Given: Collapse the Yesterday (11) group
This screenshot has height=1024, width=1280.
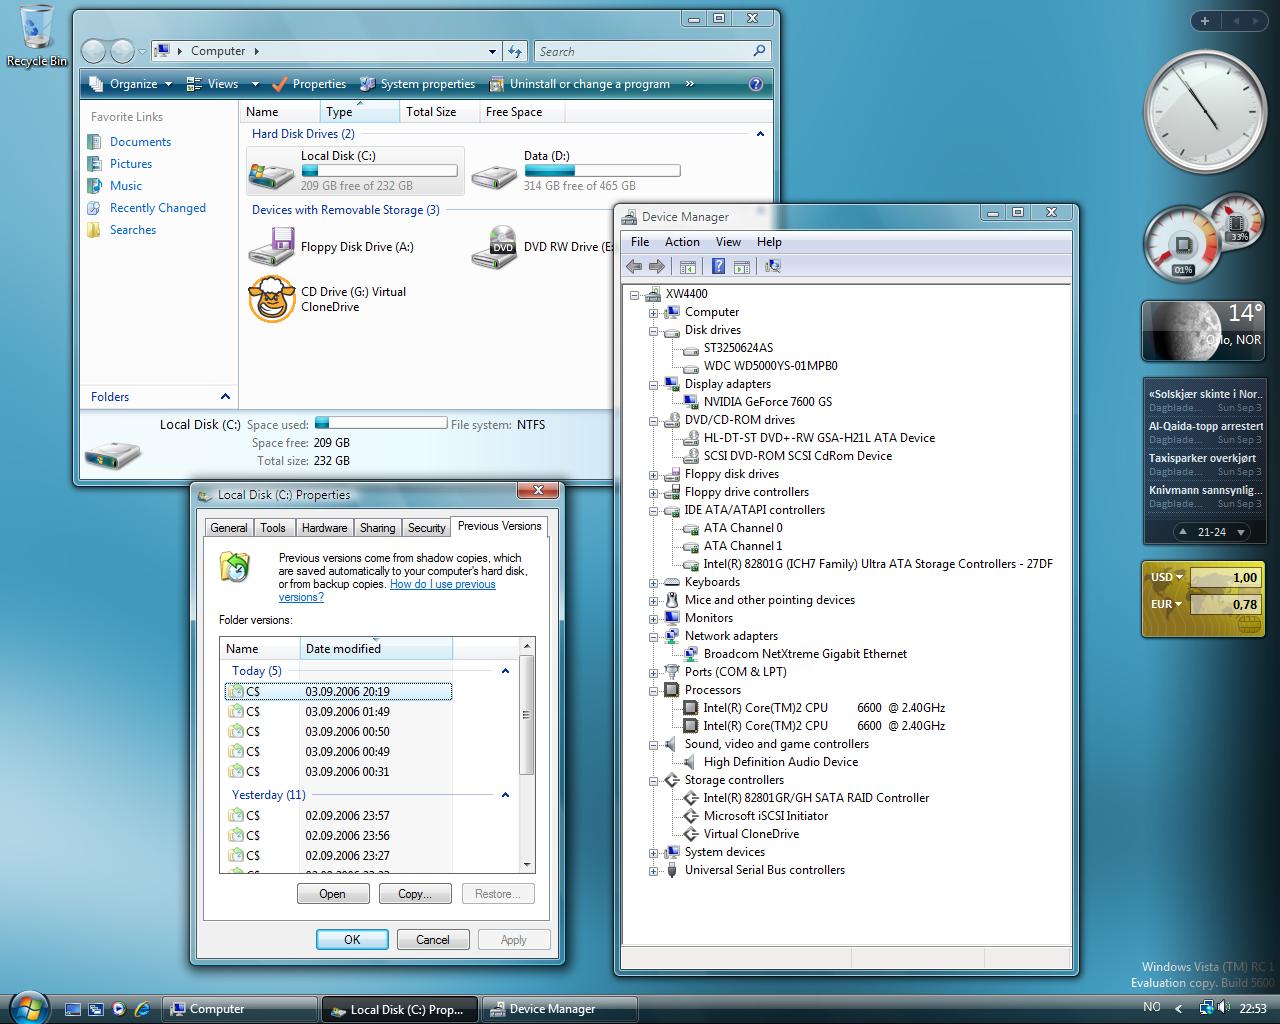Looking at the screenshot, I should 505,795.
